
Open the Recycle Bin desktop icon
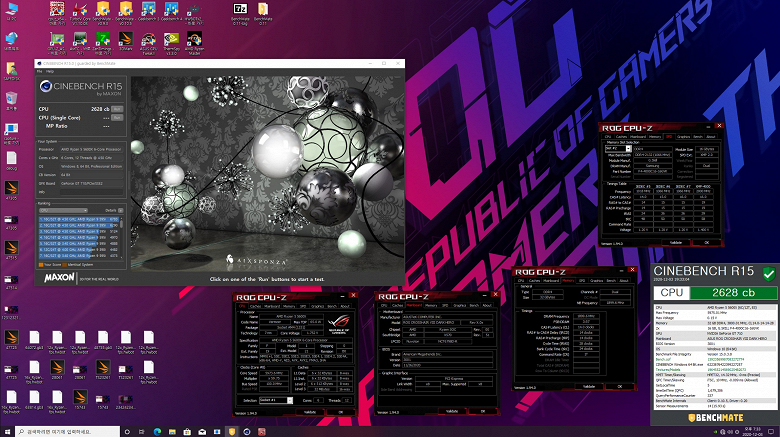click(11, 98)
